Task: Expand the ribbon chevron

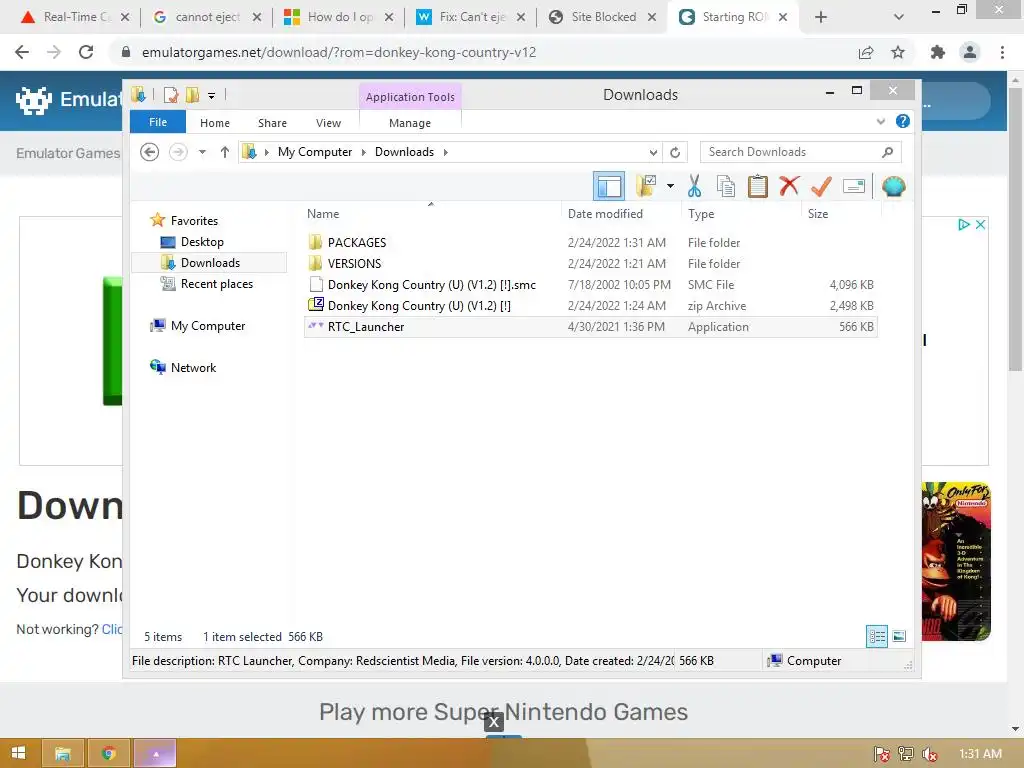Action: (x=880, y=121)
